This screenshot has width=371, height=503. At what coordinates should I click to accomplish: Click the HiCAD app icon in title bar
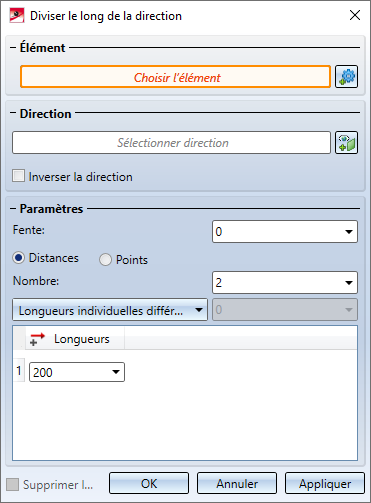click(x=17, y=16)
